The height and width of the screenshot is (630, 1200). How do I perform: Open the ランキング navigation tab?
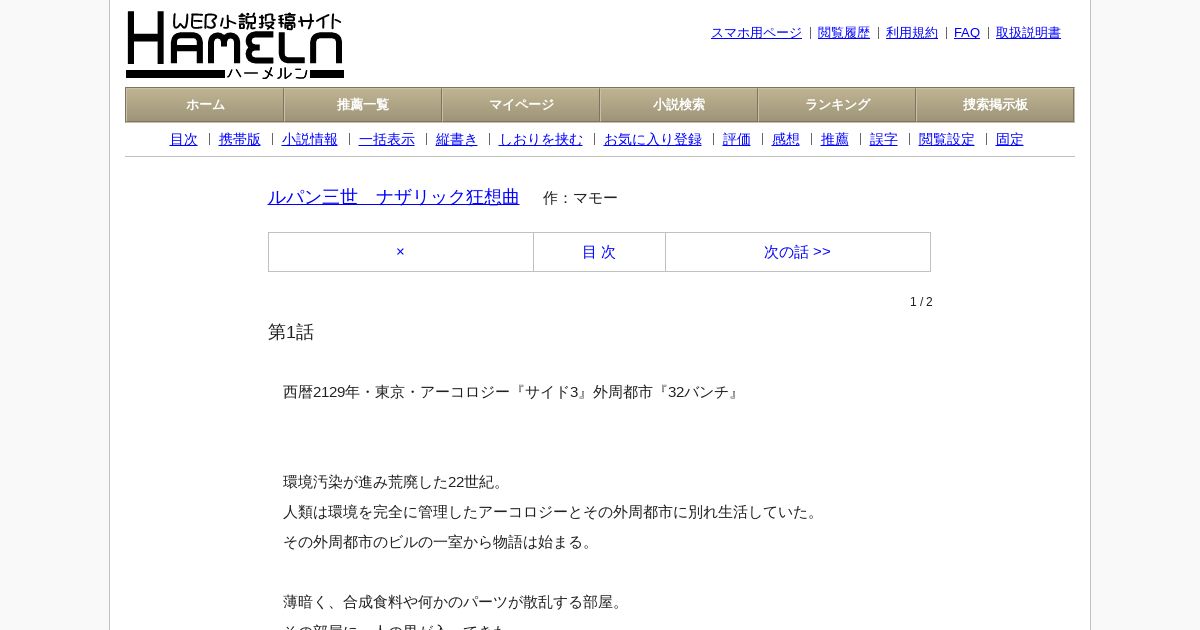[x=837, y=105]
